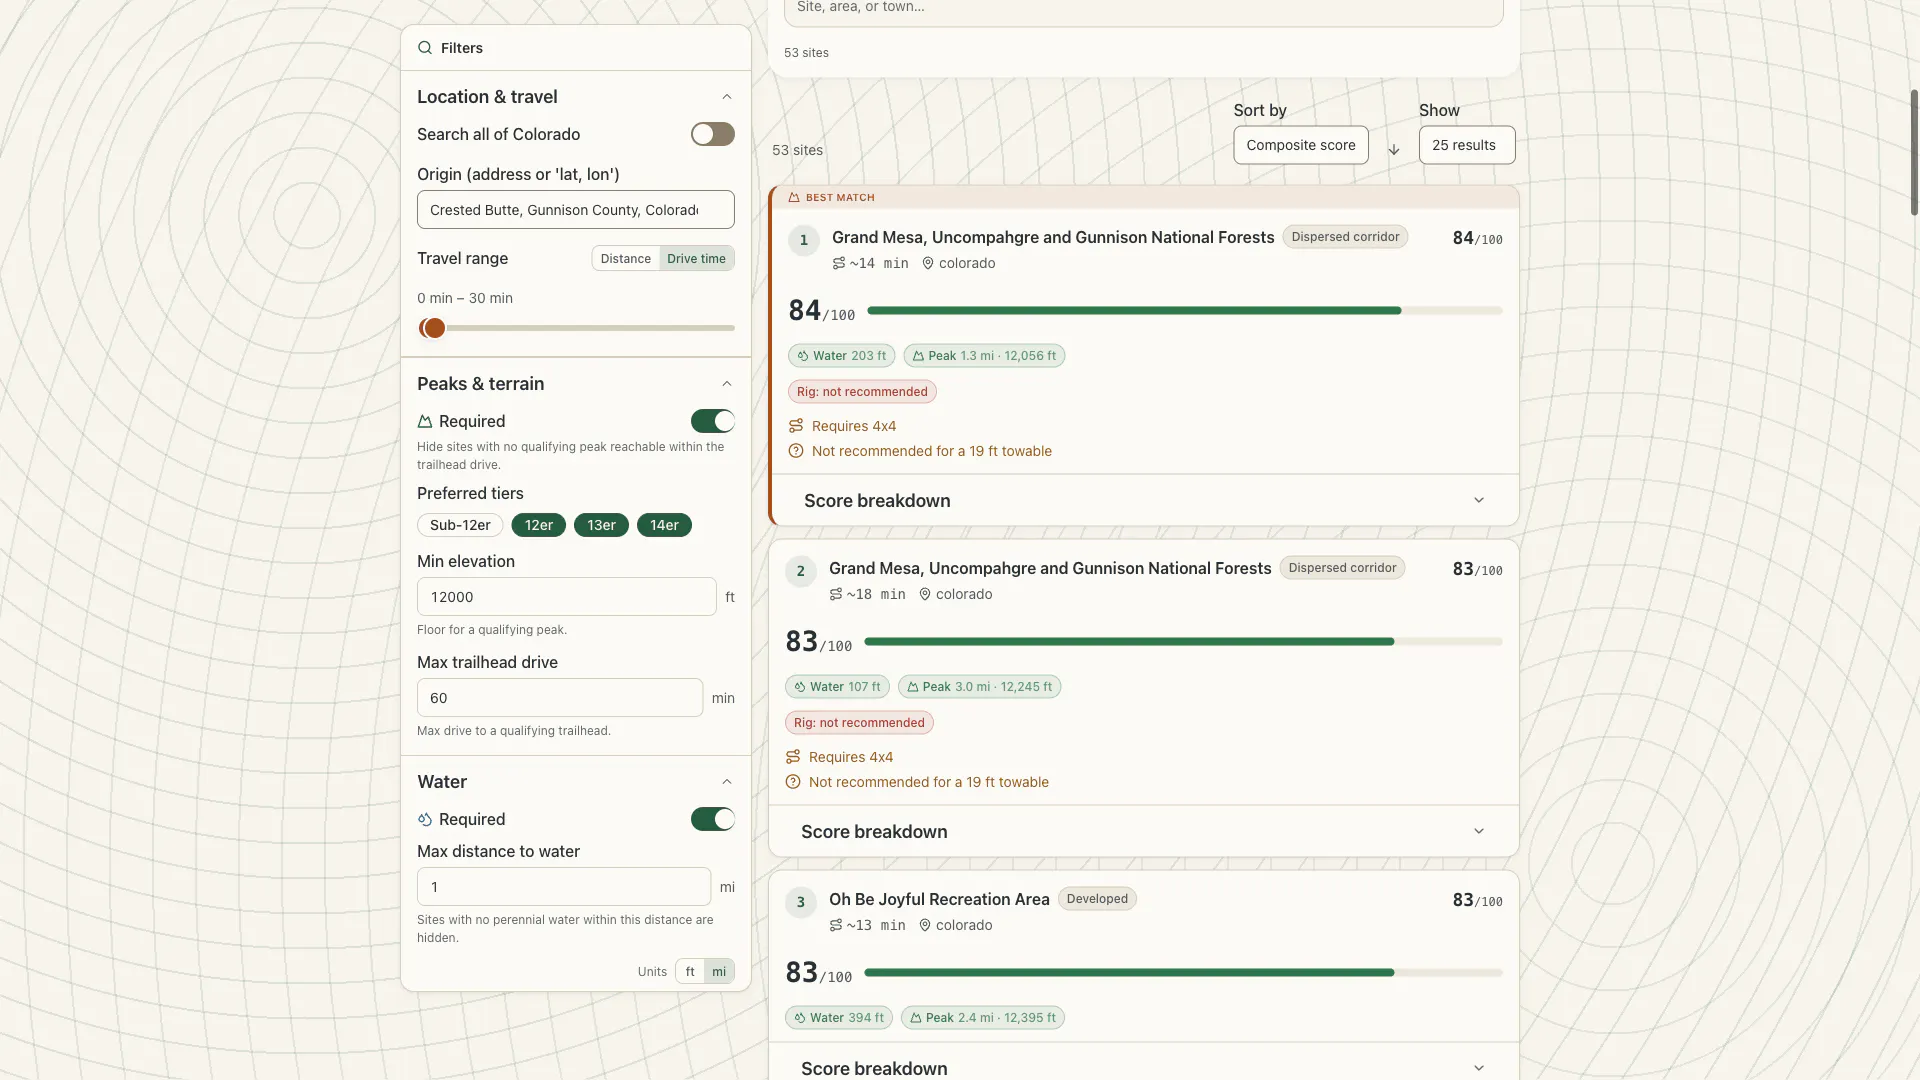Click the Requires 4x4 icon on the ~18 min card
The image size is (1920, 1080).
(793, 757)
